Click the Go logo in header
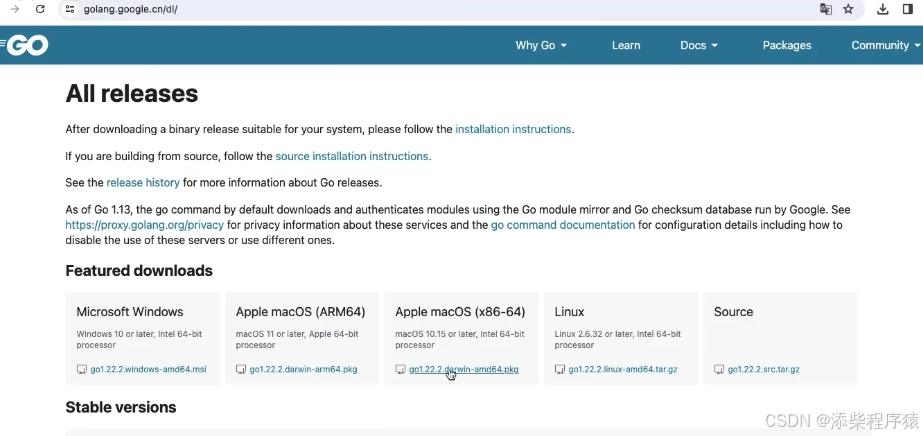The height and width of the screenshot is (436, 923). click(x=25, y=45)
